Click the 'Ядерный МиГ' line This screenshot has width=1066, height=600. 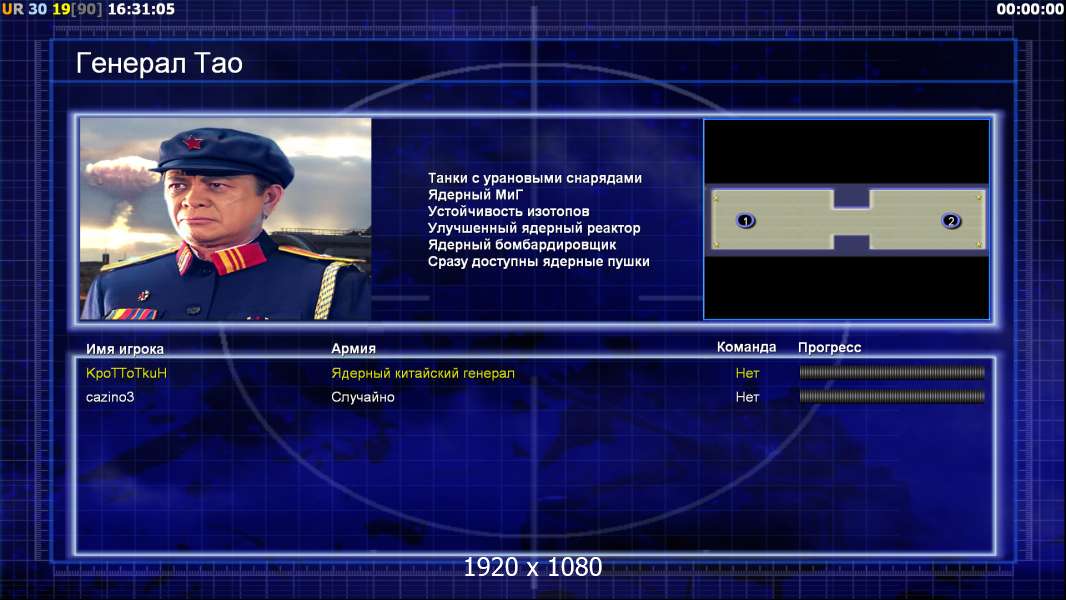[x=476, y=194]
